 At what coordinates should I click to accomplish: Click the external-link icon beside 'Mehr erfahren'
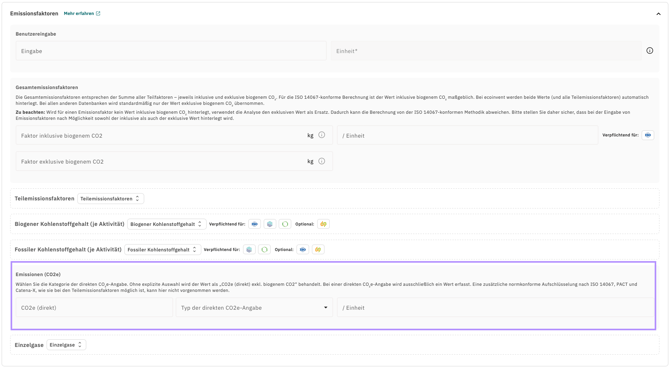98,14
